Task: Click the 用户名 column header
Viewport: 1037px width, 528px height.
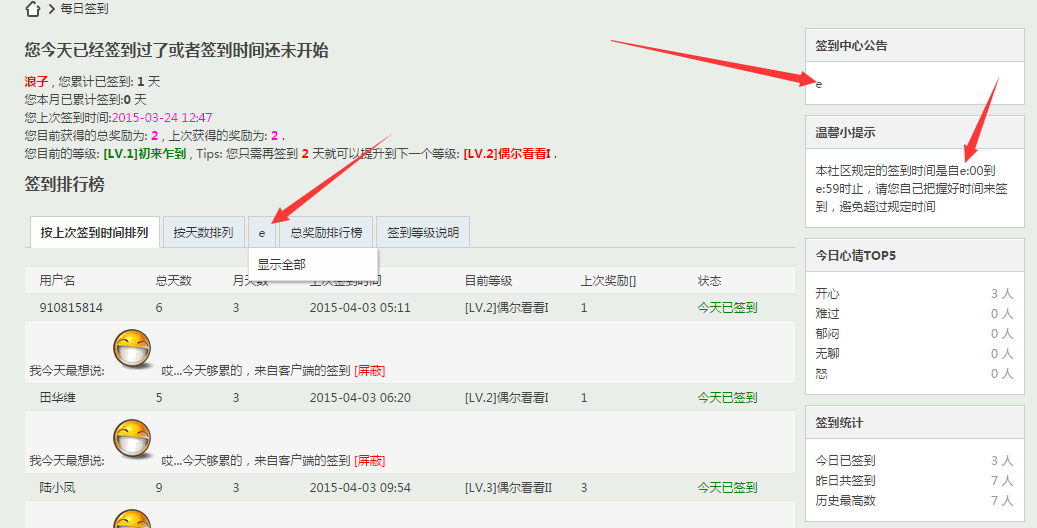Action: coord(57,281)
